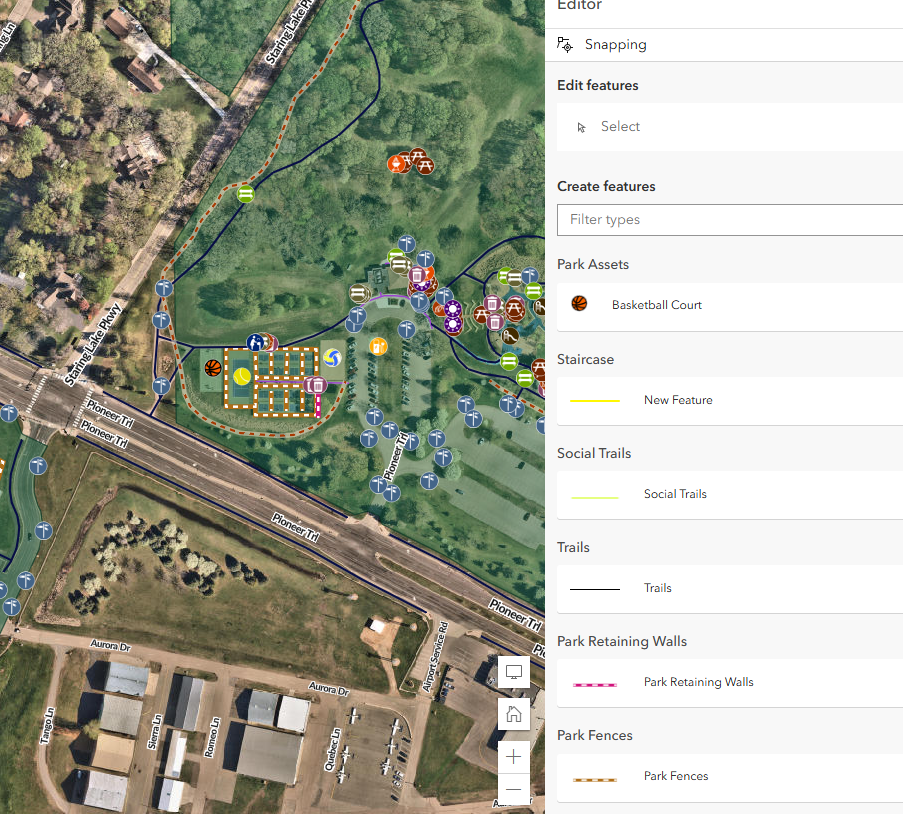Open the Snapping options menu
This screenshot has width=903, height=814.
pos(615,44)
